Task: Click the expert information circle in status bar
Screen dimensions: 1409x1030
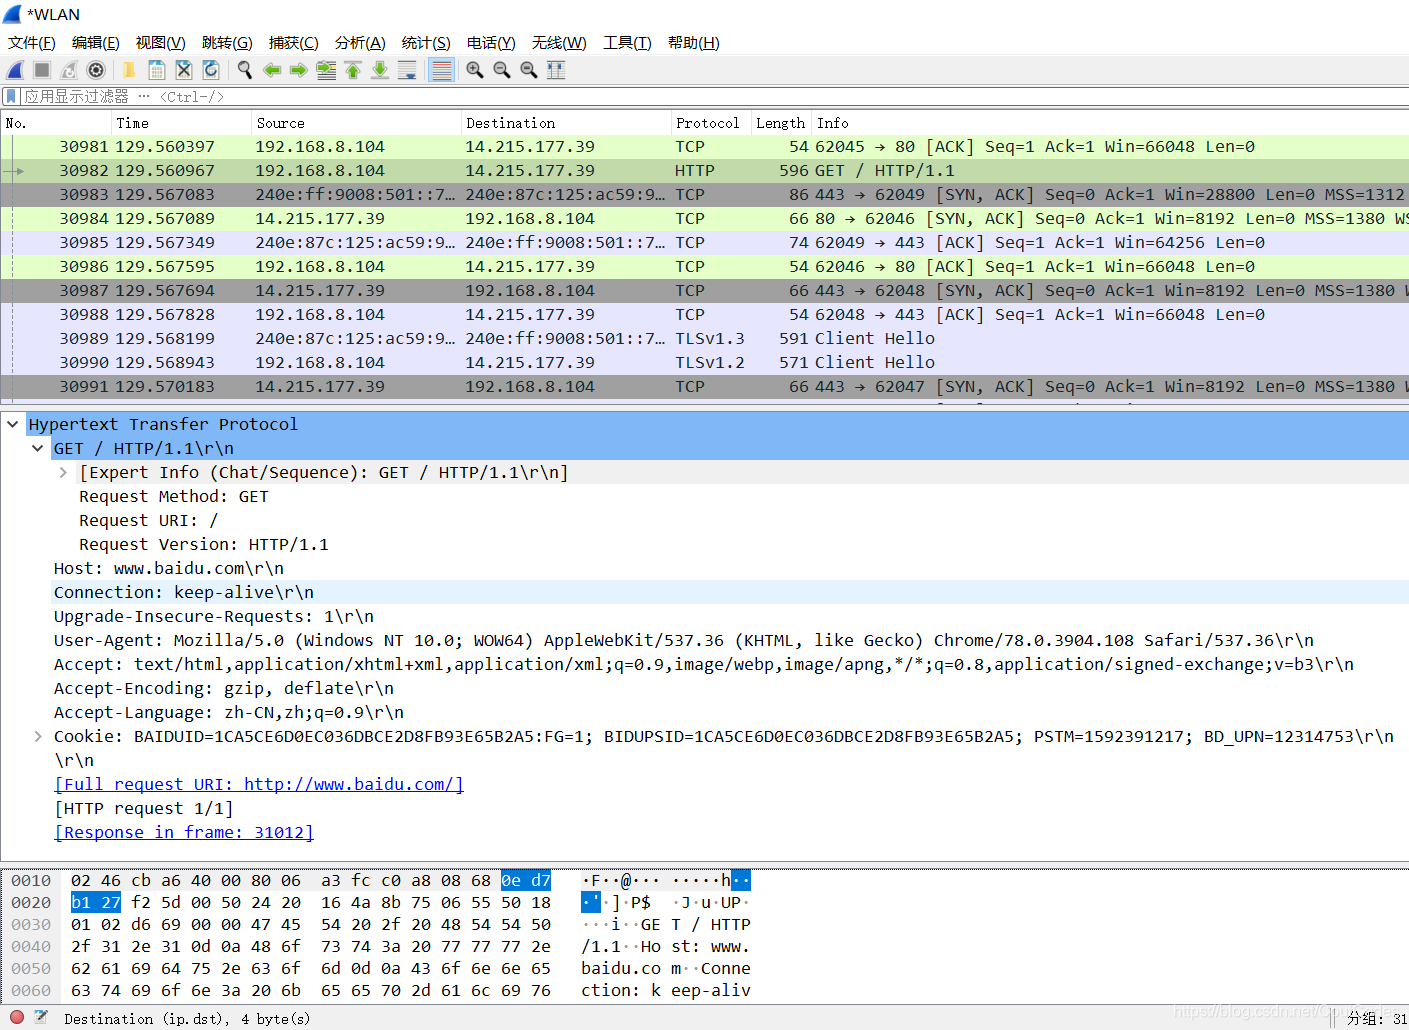Action: [x=17, y=1017]
